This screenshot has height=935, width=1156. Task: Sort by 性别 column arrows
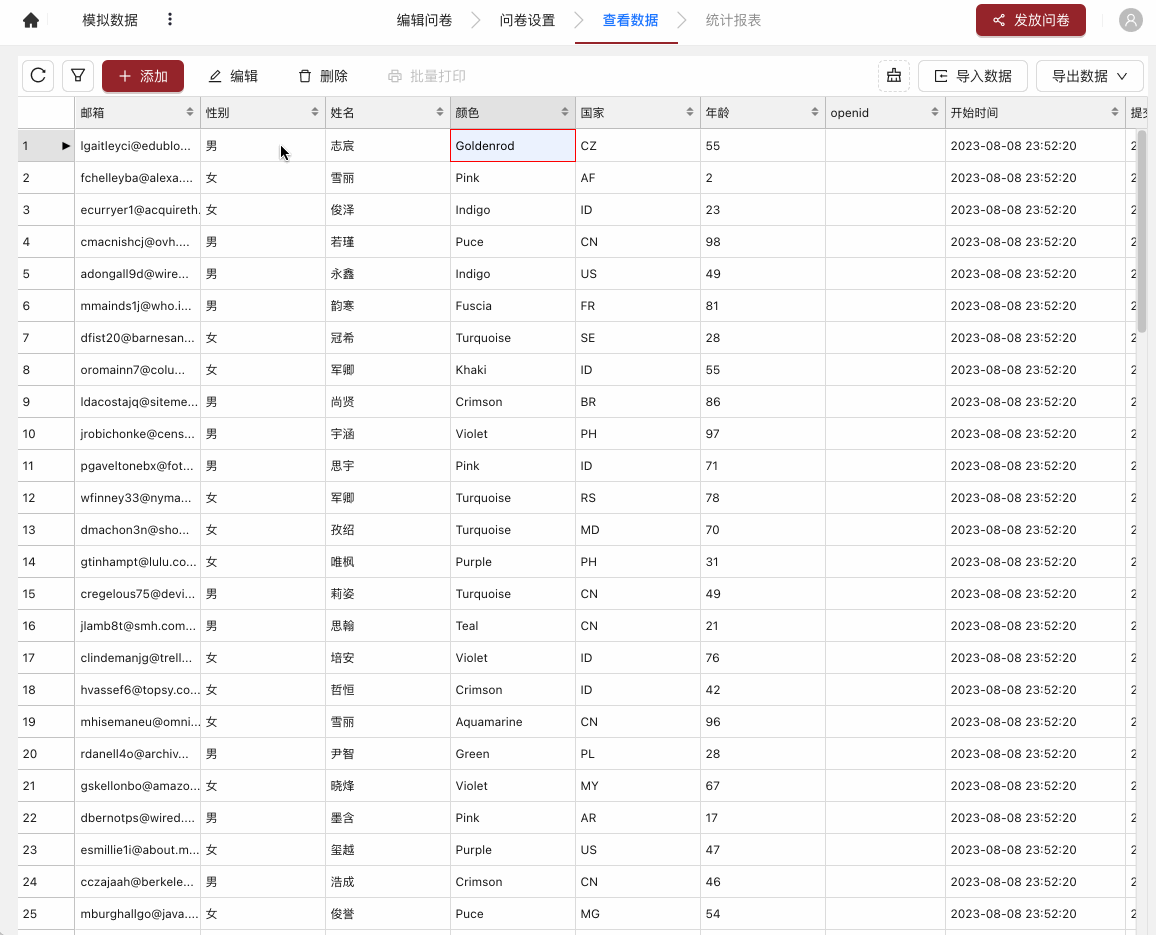[x=315, y=112]
